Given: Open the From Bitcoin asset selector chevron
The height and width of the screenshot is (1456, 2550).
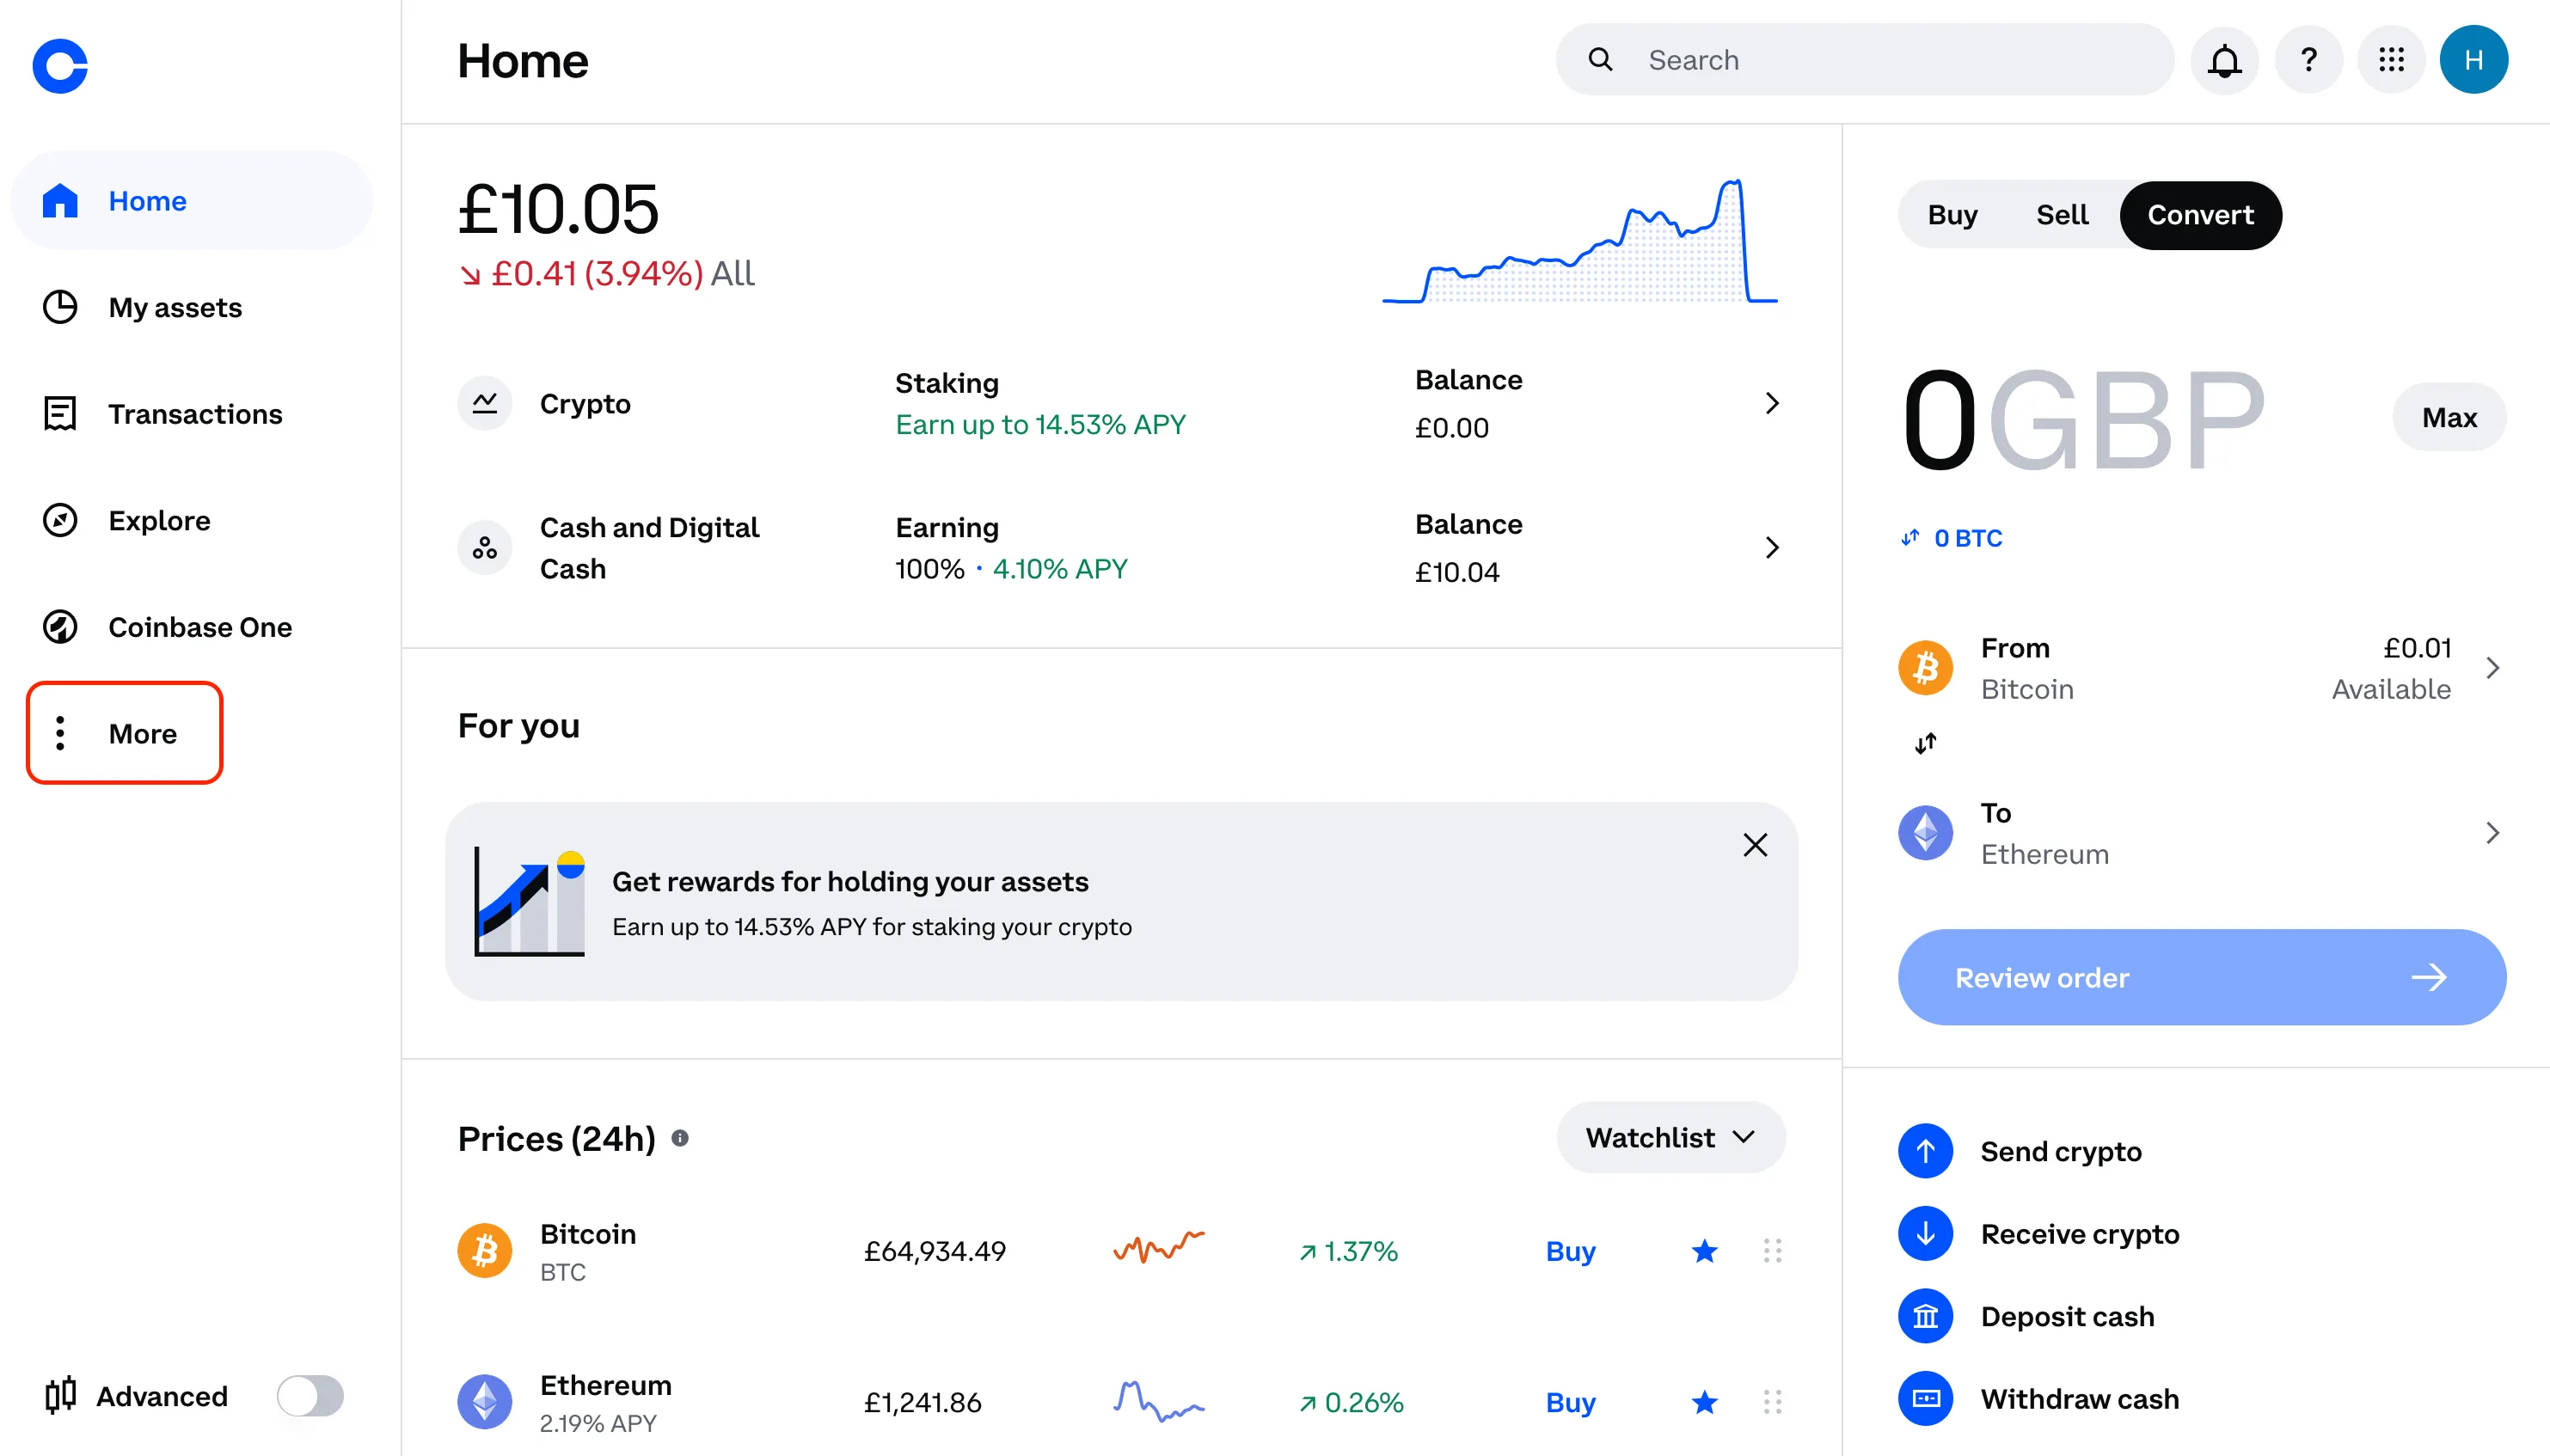Looking at the screenshot, I should (x=2492, y=668).
